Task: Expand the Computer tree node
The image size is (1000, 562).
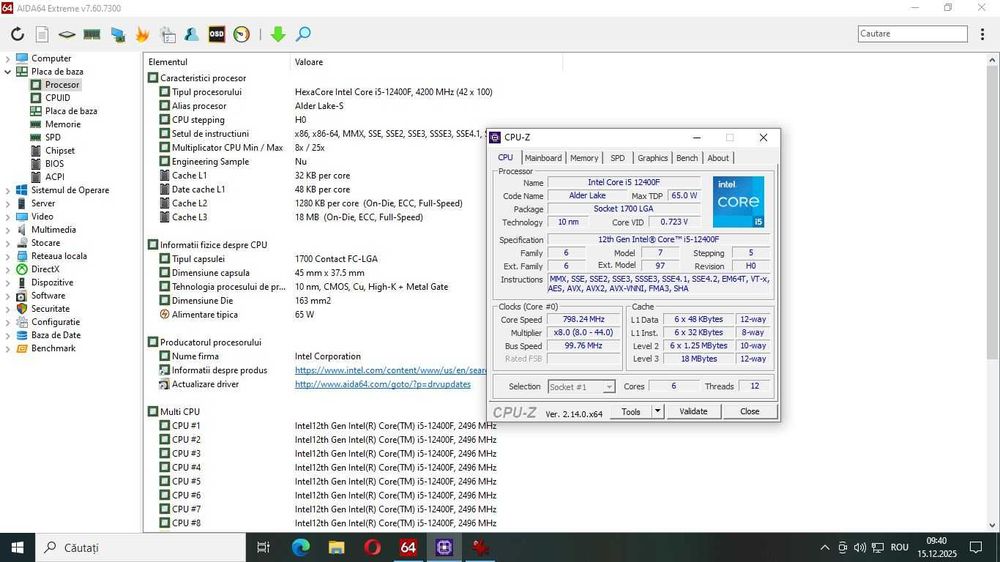Action: 8,59
